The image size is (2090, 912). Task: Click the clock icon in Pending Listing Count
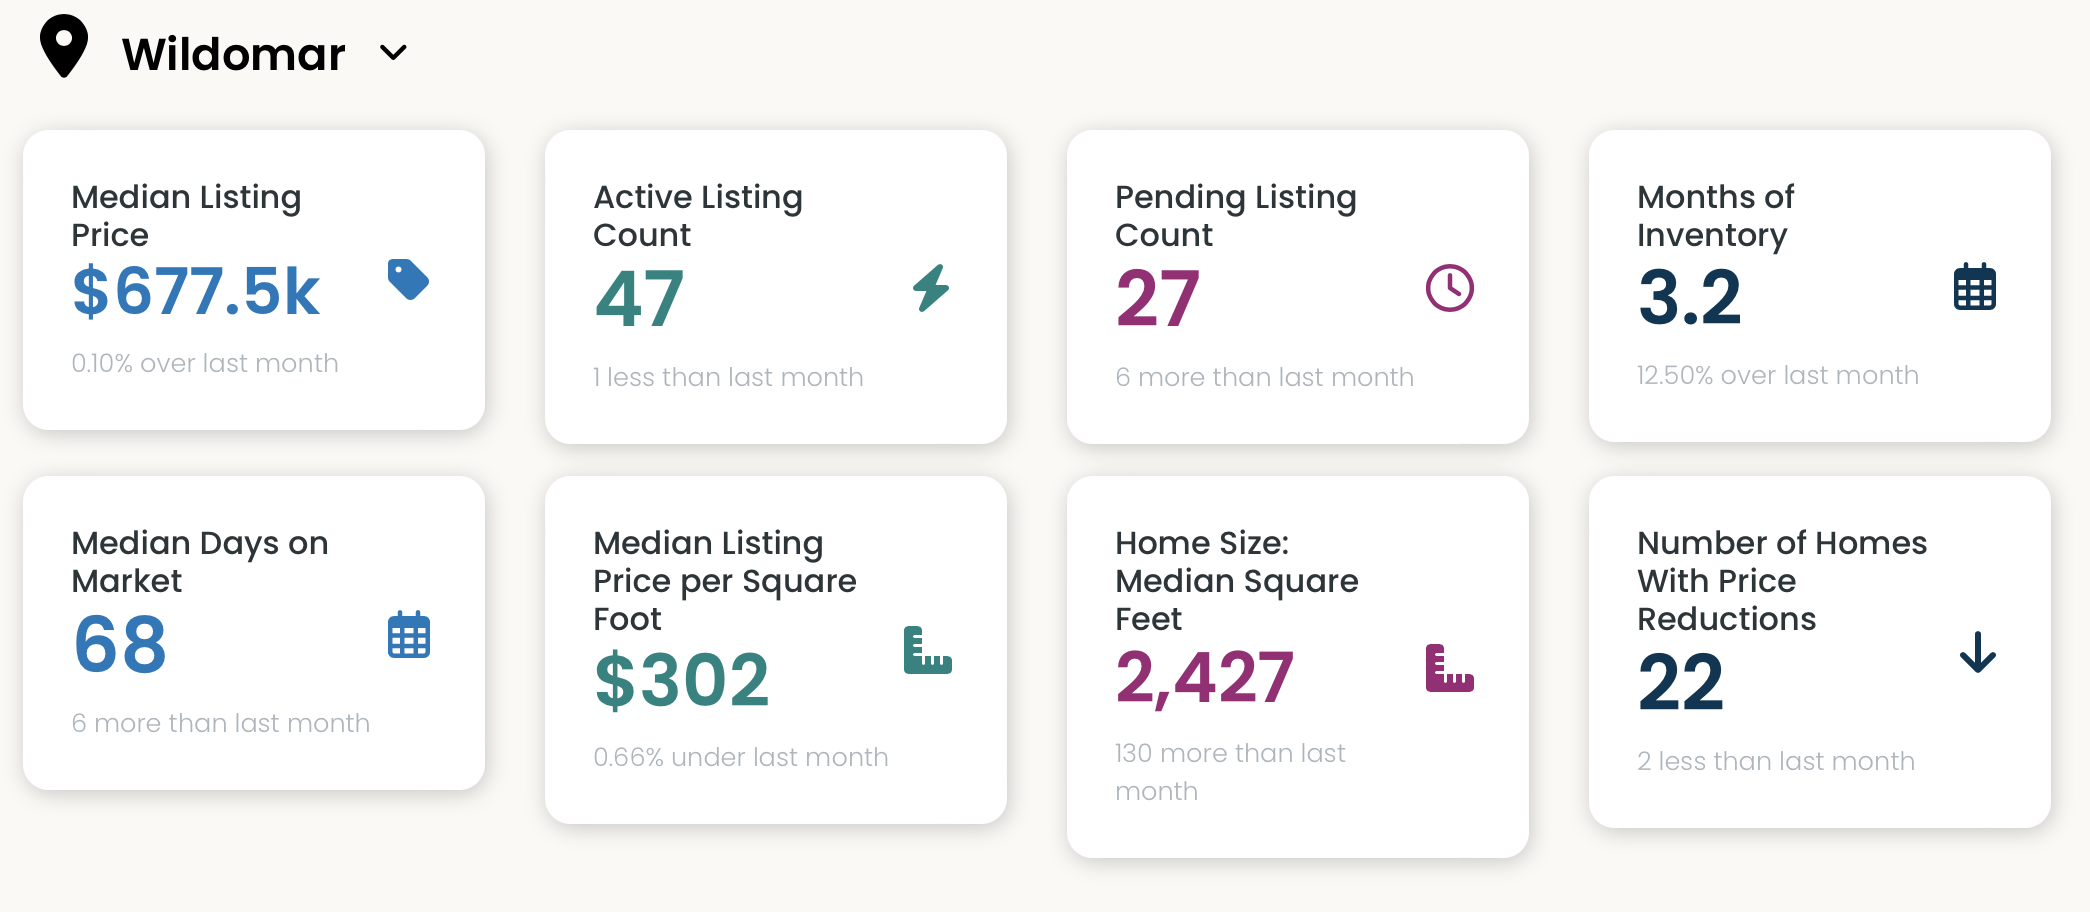tap(1450, 288)
